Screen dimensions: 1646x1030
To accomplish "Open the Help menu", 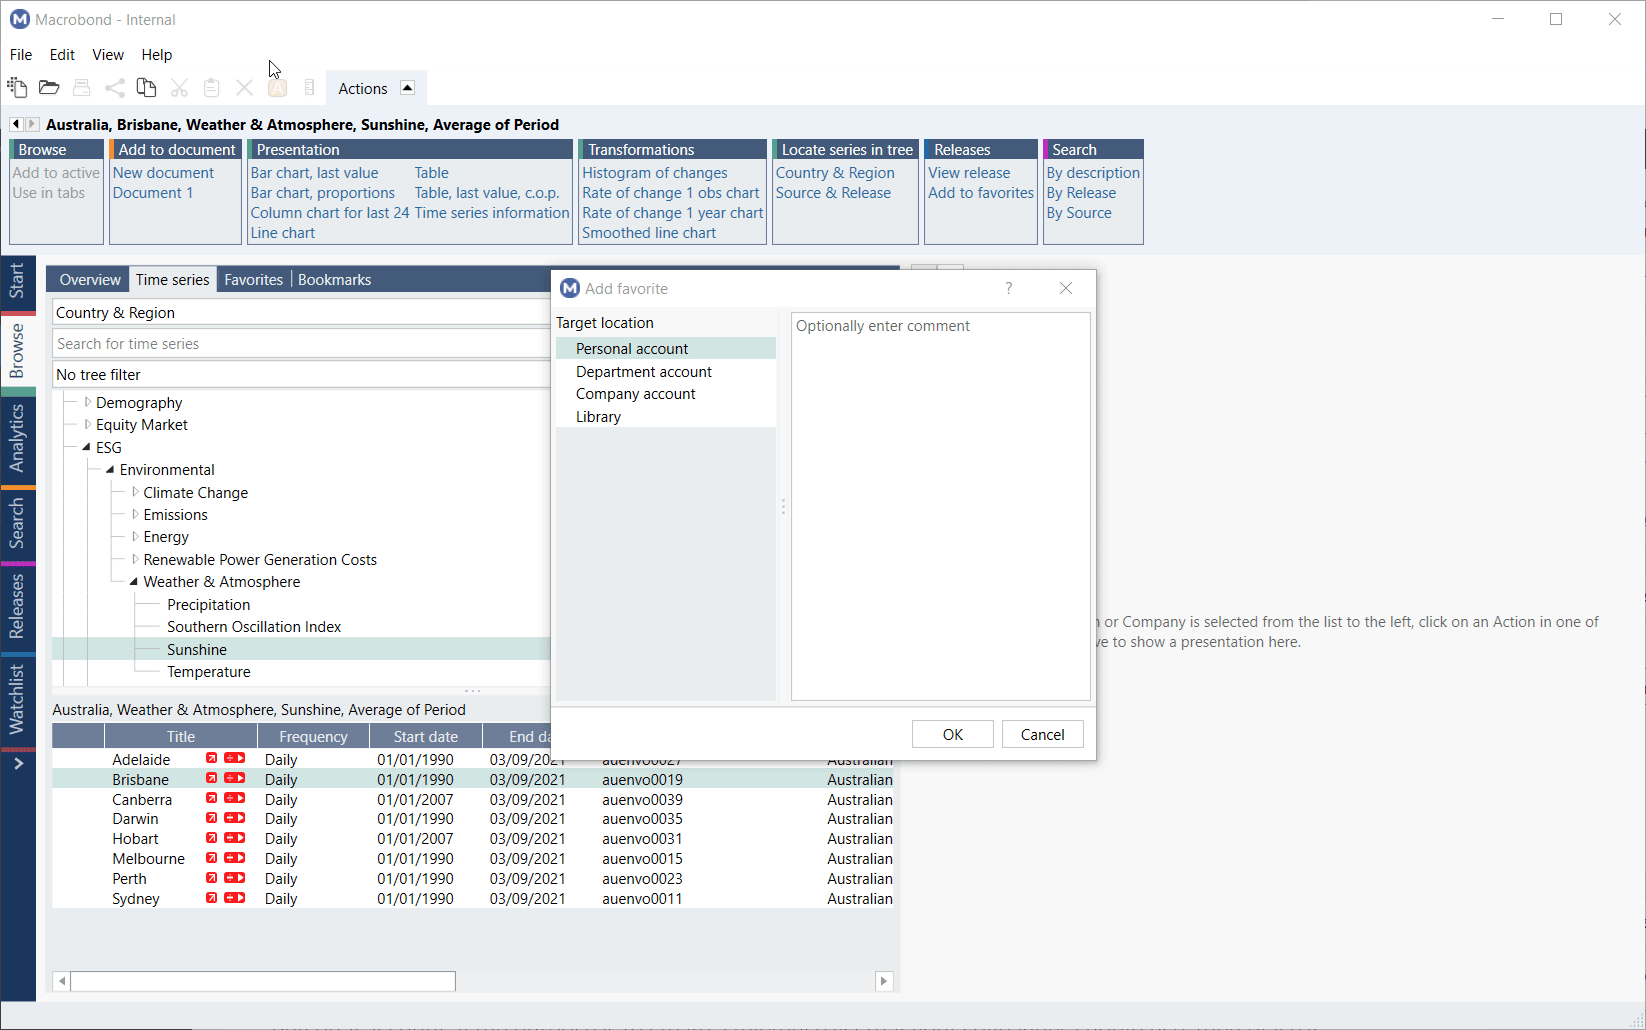I will tap(157, 55).
